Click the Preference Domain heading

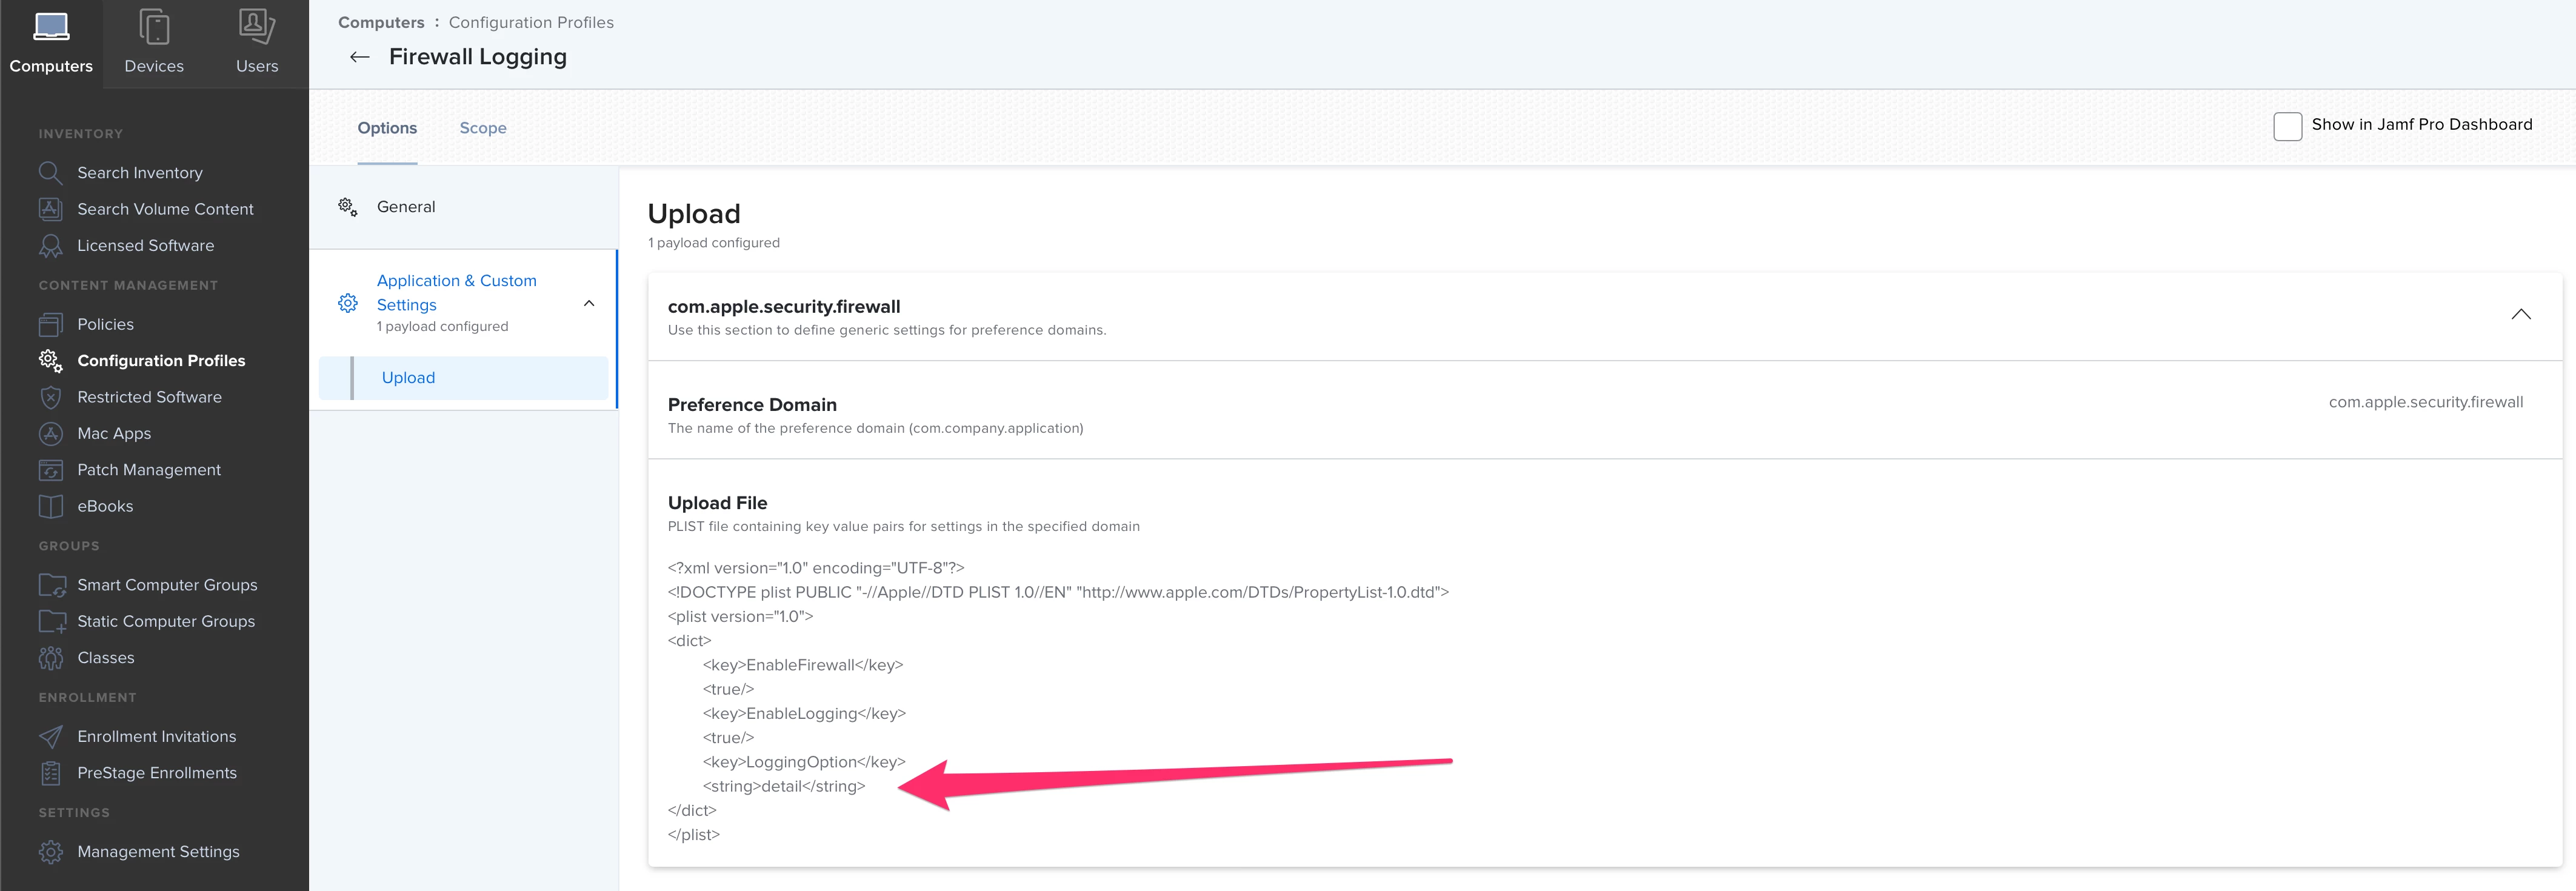click(x=752, y=405)
